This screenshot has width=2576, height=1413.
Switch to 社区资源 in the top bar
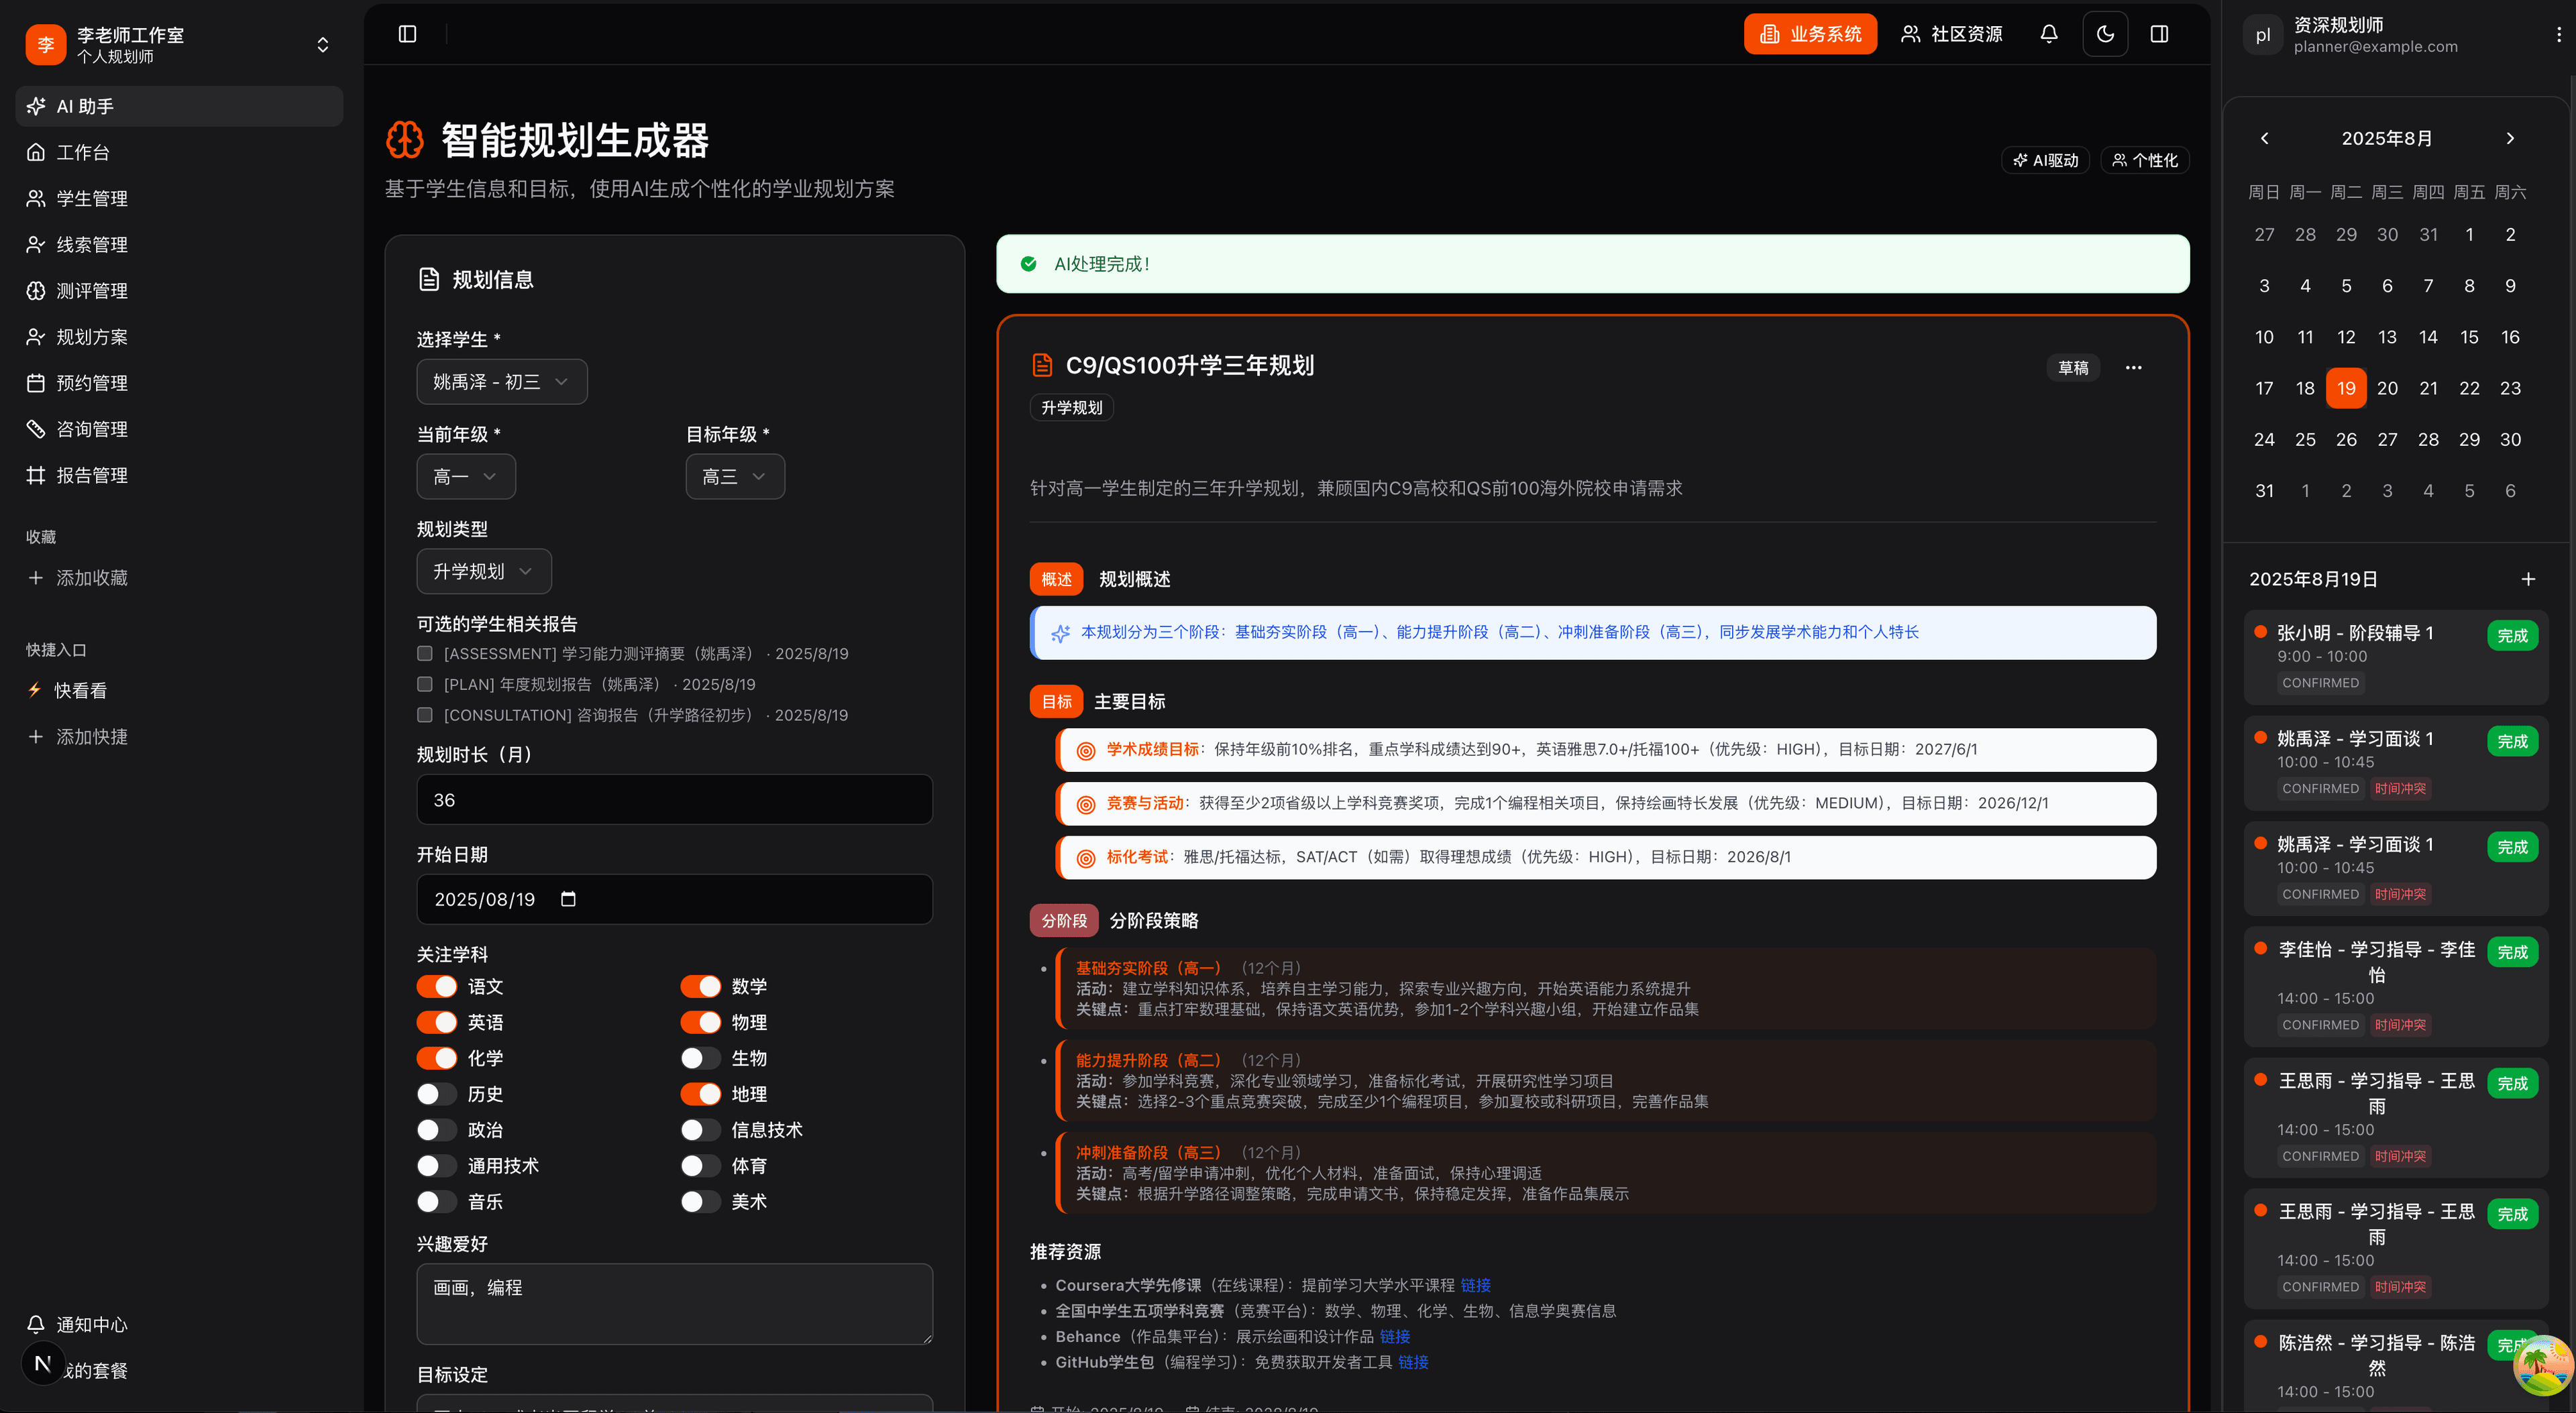(x=1951, y=33)
